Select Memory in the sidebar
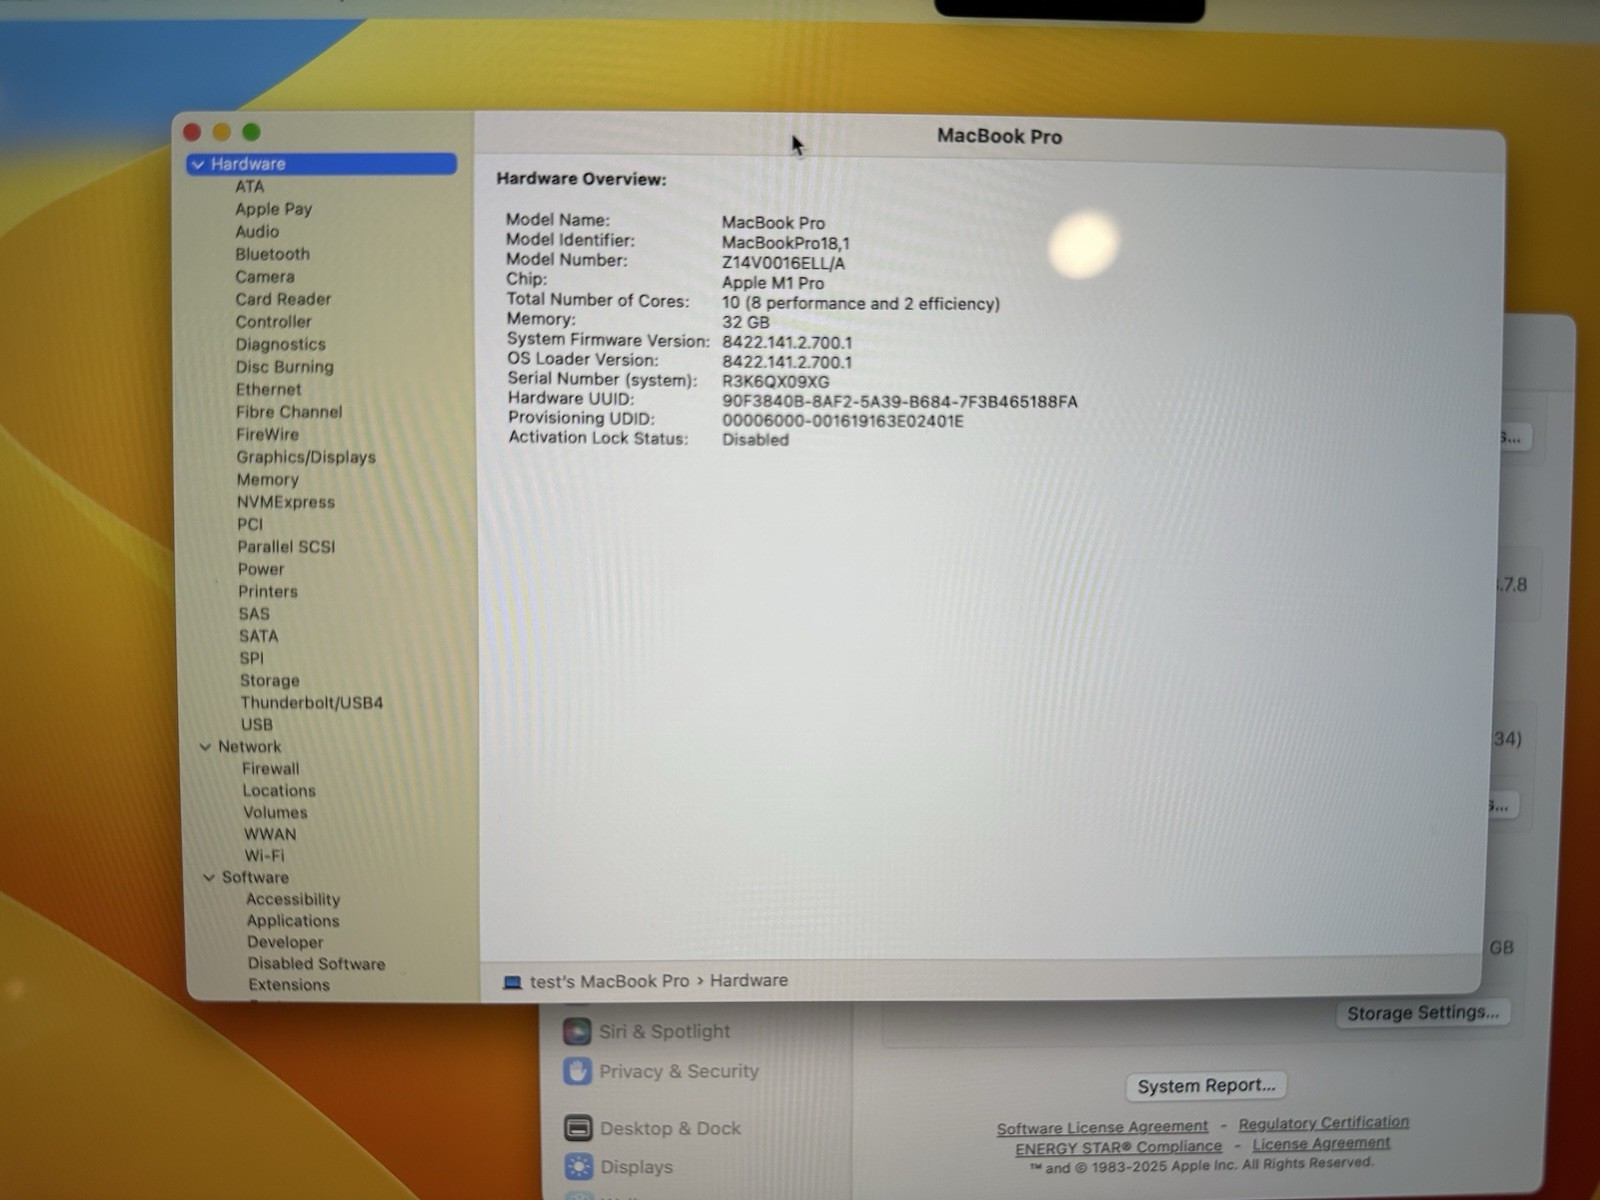Viewport: 1600px width, 1200px height. pos(267,480)
